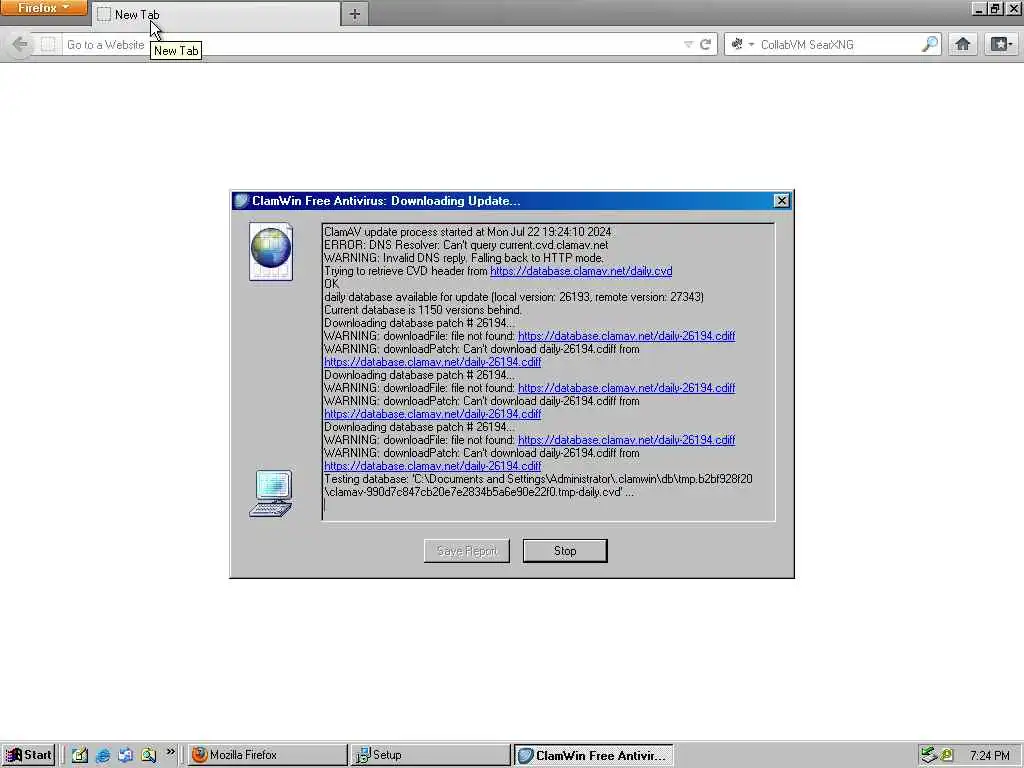This screenshot has width=1024, height=768.
Task: Click the magnifying glass search icon
Action: 930,44
